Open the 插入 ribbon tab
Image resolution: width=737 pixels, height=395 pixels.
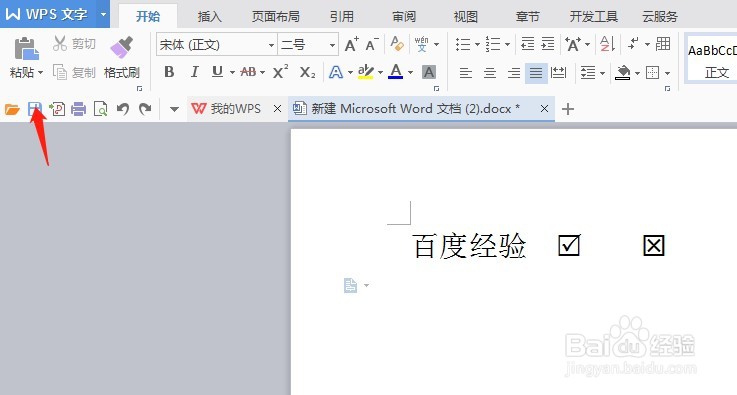210,16
